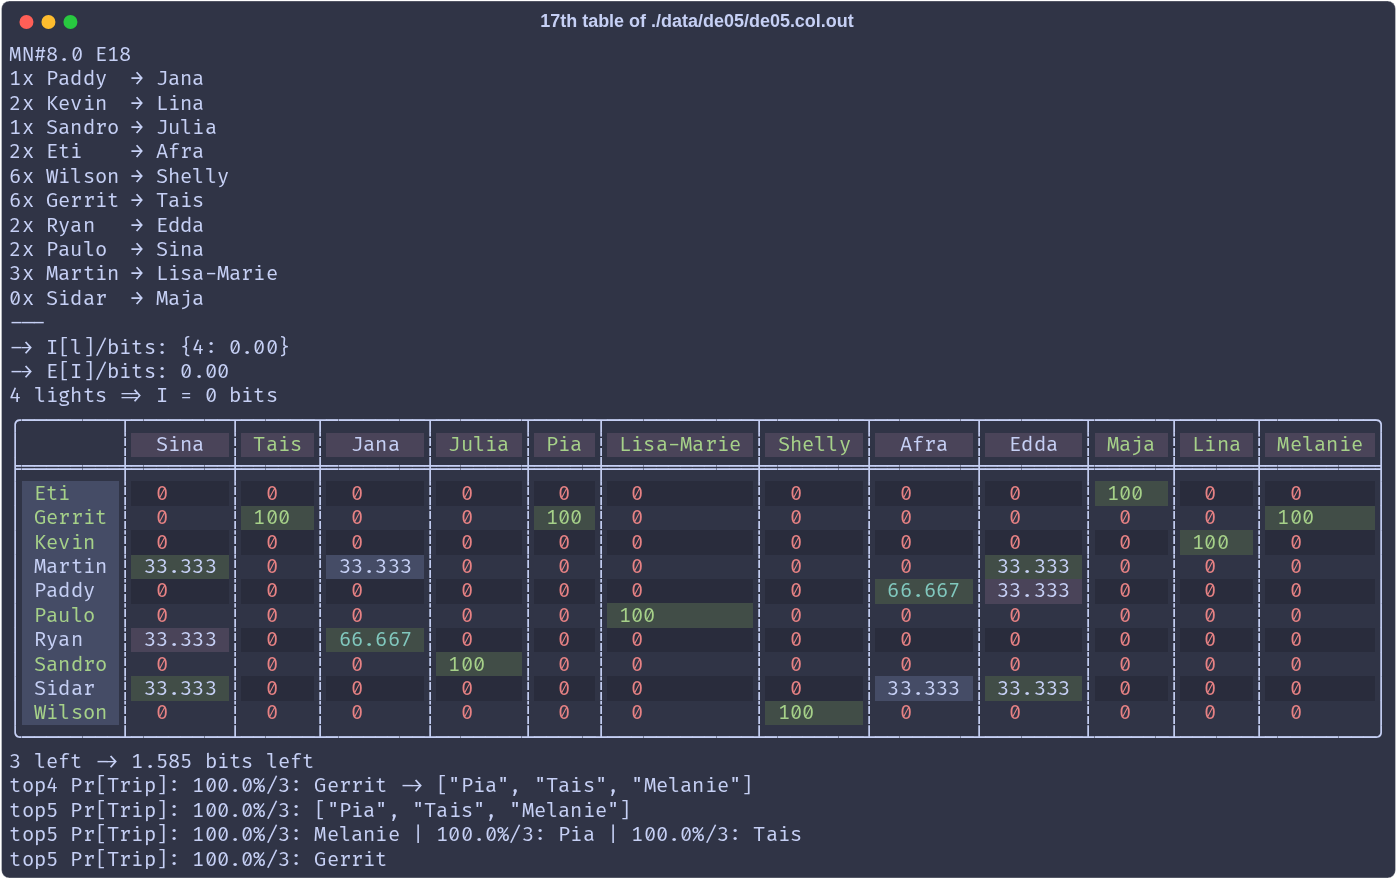Click the 100 cell for Gerrit and Tais
The height and width of the screenshot is (879, 1397).
point(277,517)
